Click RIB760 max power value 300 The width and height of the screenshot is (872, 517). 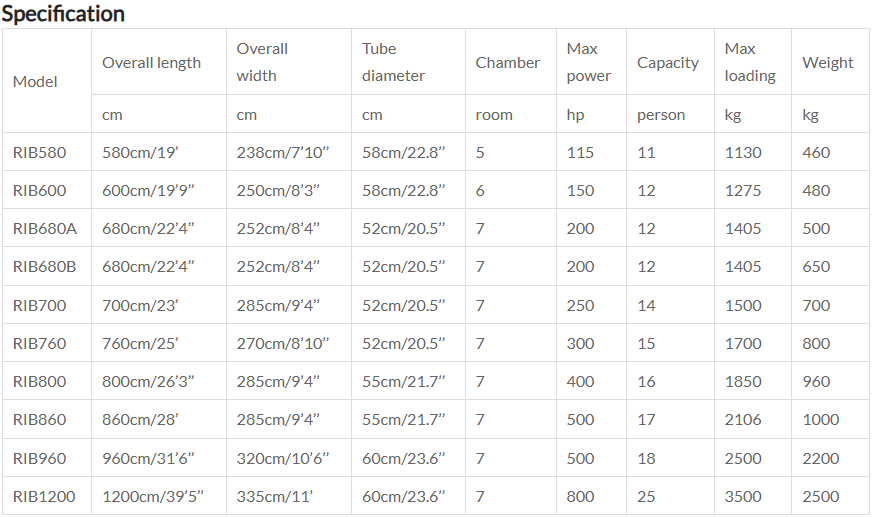(x=580, y=343)
